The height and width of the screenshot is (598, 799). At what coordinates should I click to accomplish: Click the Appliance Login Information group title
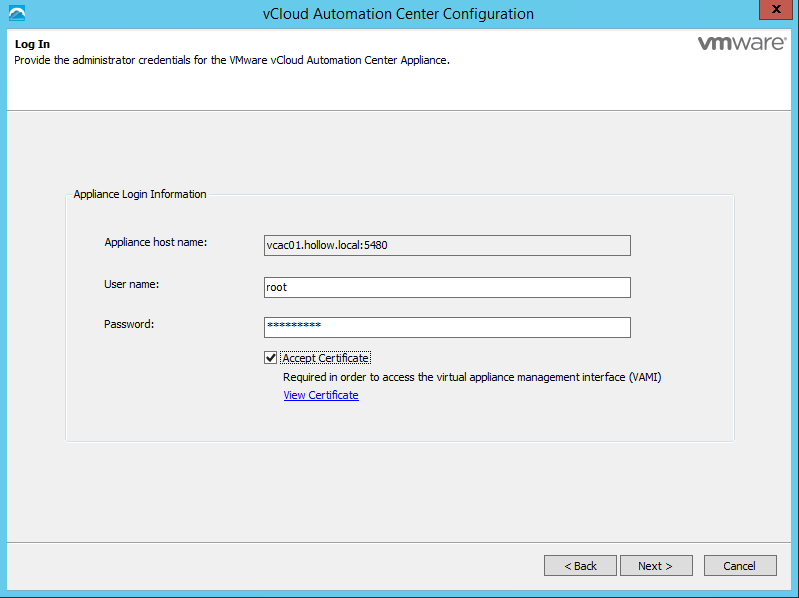(140, 194)
